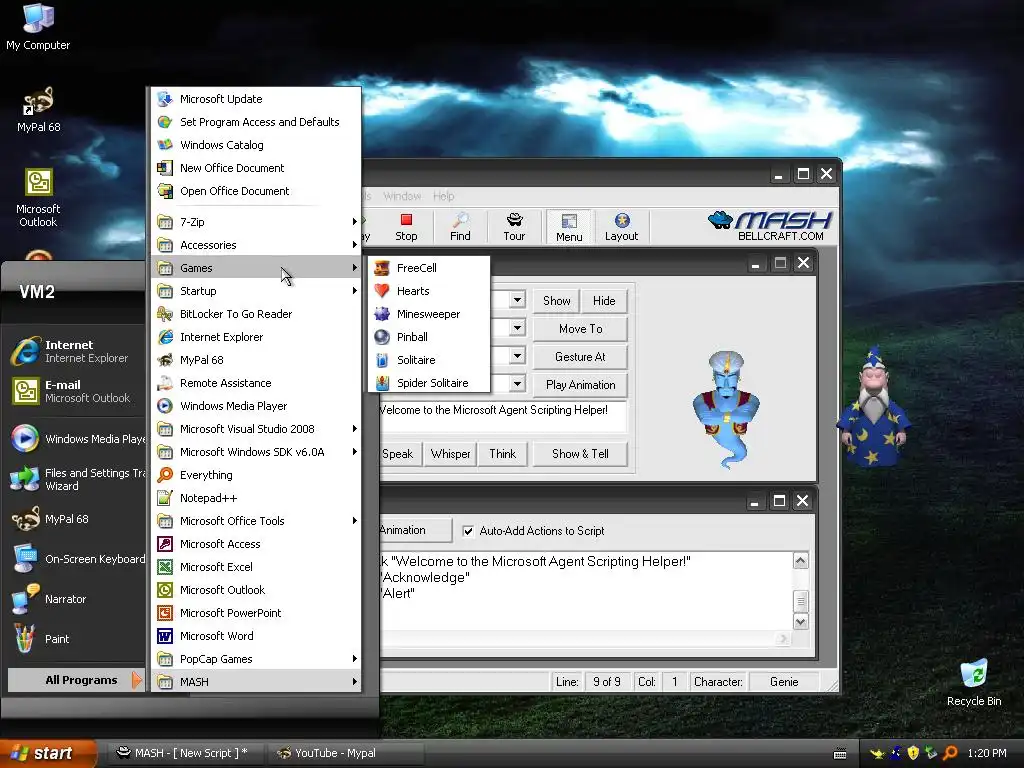1024x768 pixels.
Task: Click the Windows start button
Action: coord(48,753)
